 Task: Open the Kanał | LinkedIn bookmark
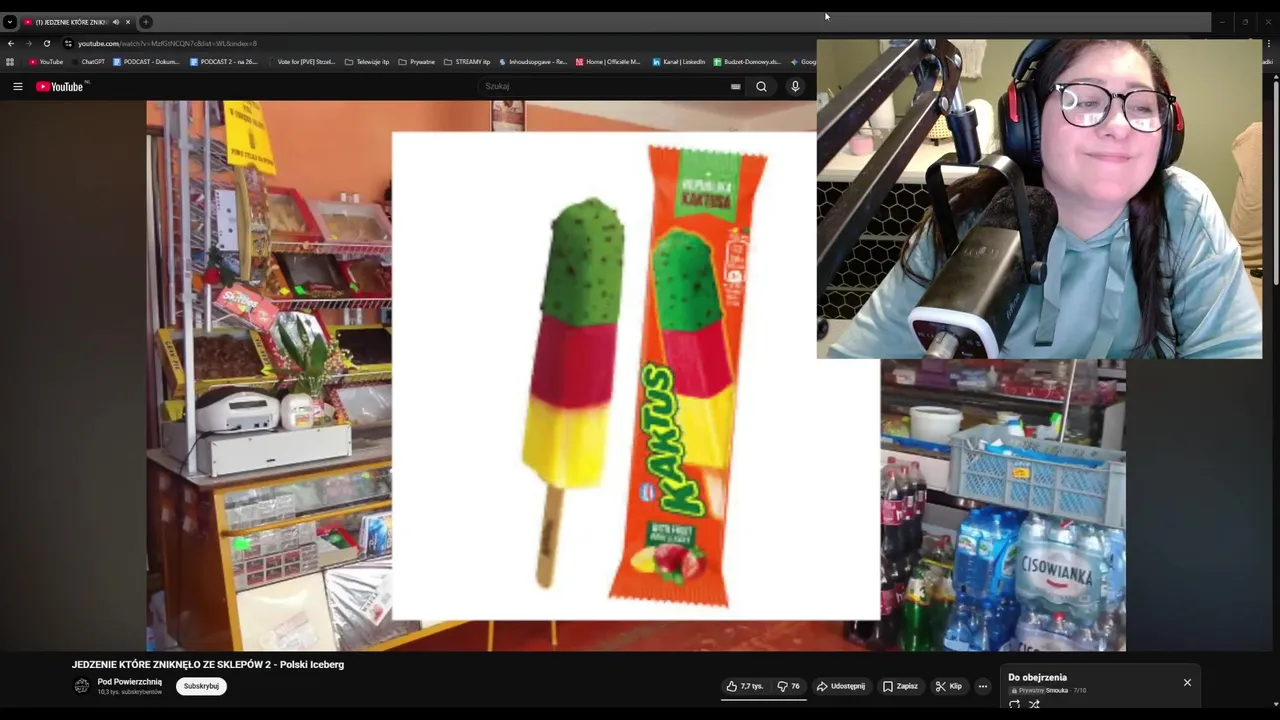pyautogui.click(x=679, y=62)
